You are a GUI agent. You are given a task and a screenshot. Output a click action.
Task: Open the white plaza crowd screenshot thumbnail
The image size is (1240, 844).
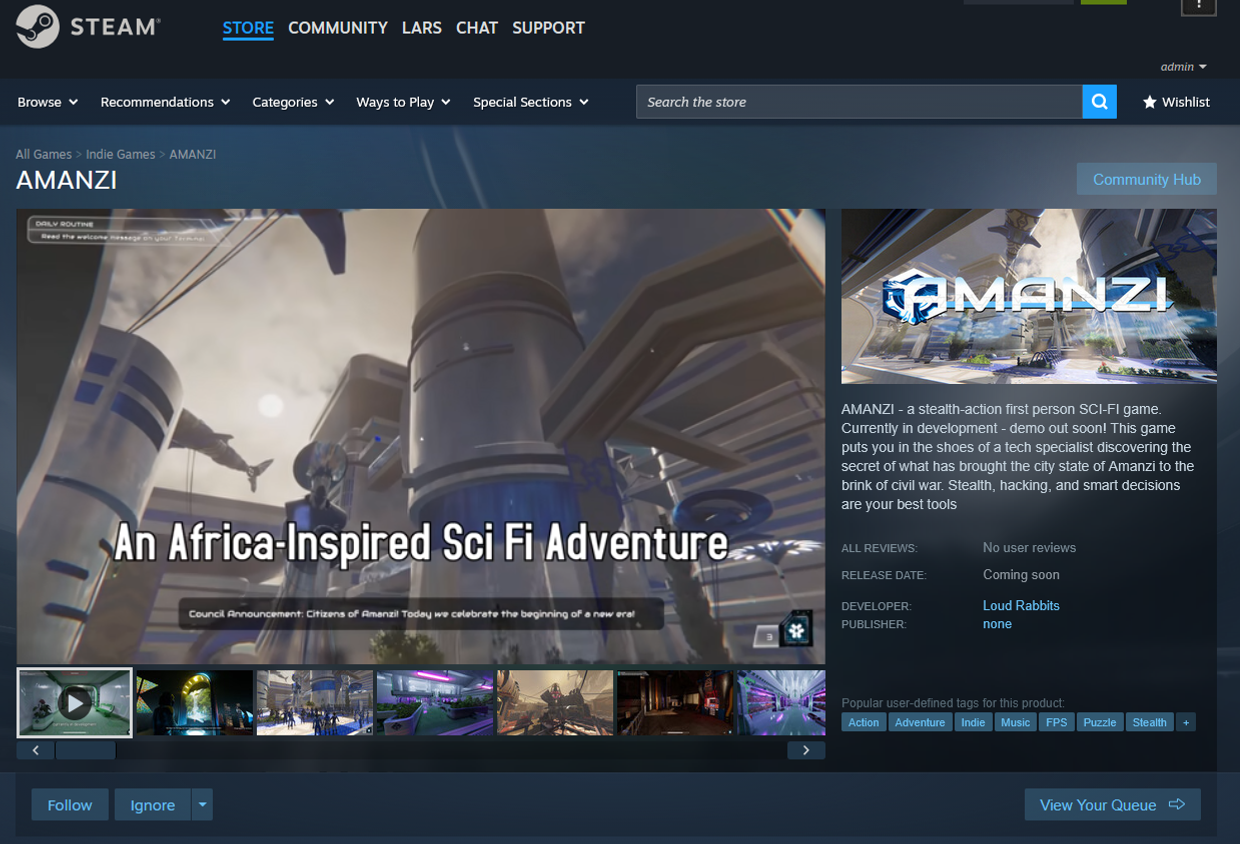315,703
